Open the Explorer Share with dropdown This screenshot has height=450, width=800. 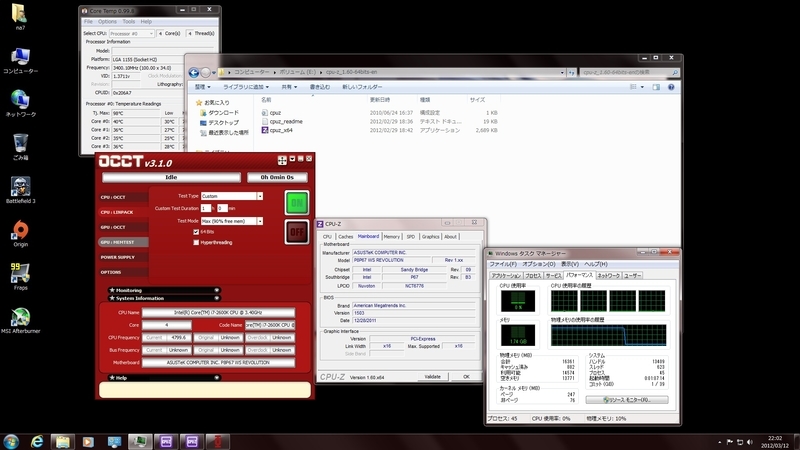click(289, 87)
